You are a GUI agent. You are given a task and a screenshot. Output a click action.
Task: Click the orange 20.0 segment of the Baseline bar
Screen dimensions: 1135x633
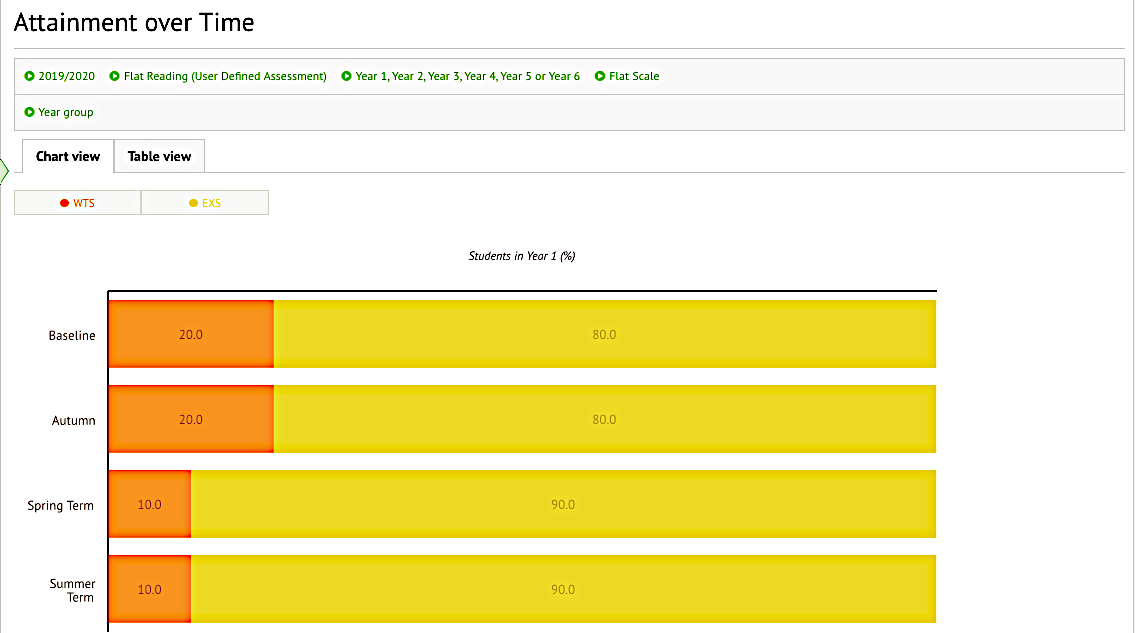click(x=190, y=334)
